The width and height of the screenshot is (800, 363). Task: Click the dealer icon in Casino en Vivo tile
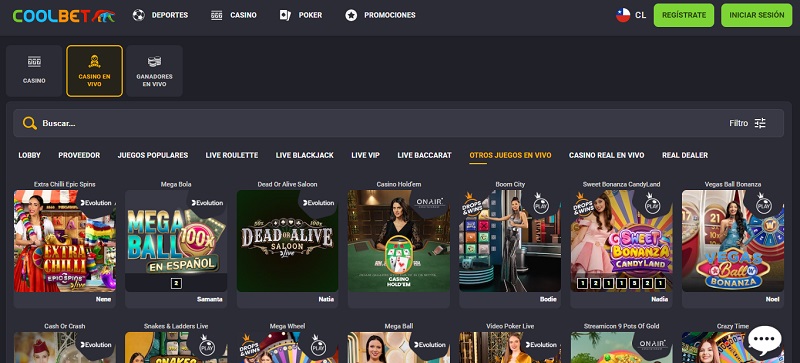tap(94, 61)
